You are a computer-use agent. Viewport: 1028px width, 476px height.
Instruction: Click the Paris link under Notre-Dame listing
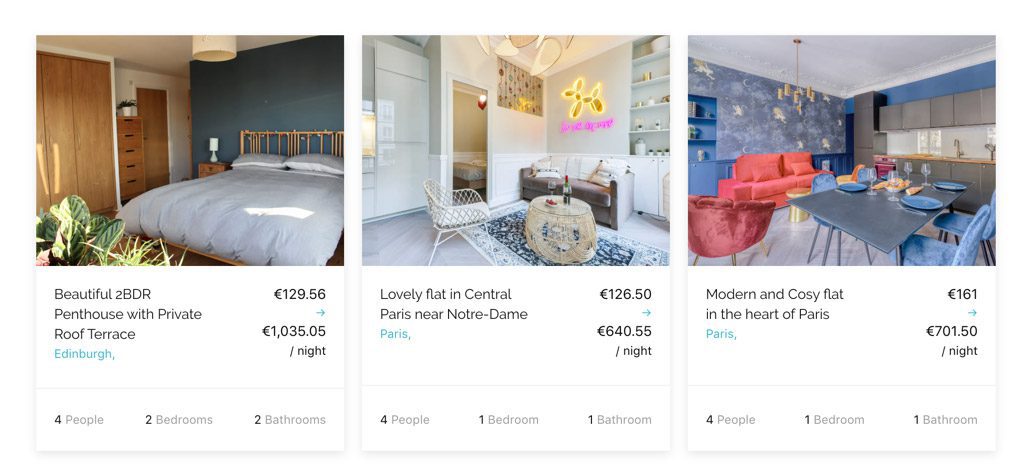395,334
